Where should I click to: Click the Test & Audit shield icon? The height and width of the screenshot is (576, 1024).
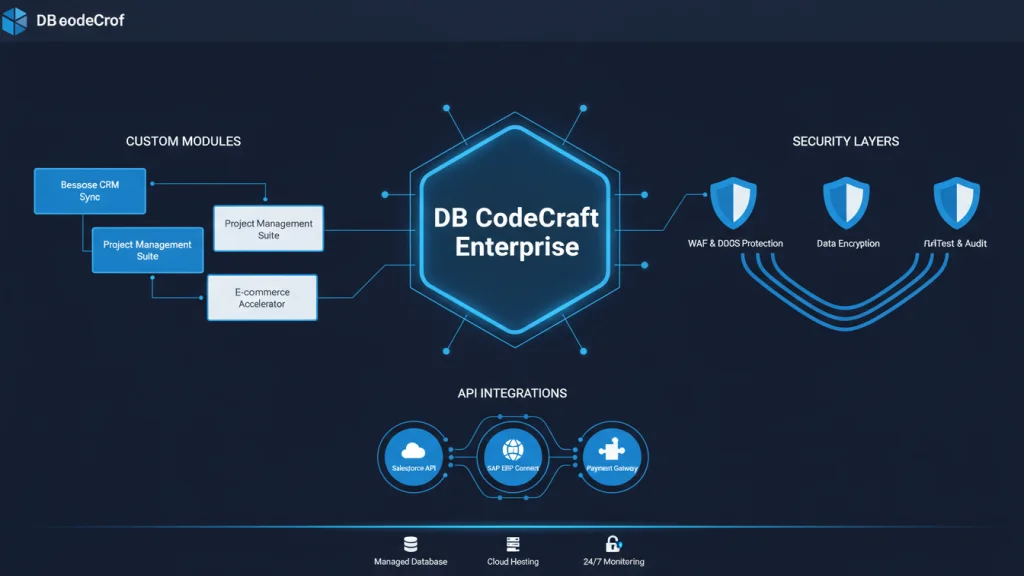tap(957, 202)
